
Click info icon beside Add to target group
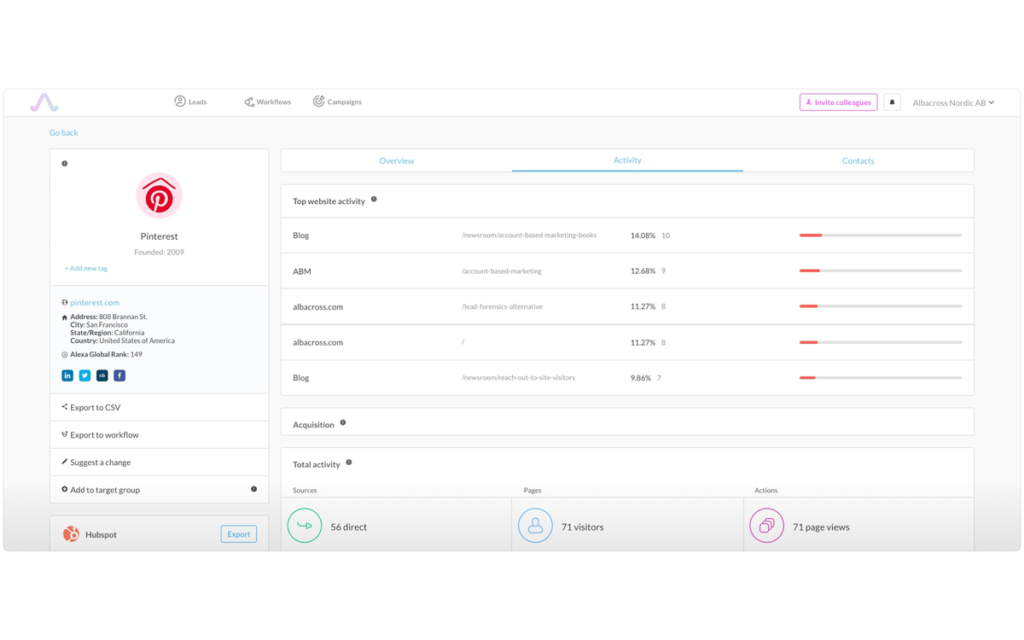pos(254,489)
